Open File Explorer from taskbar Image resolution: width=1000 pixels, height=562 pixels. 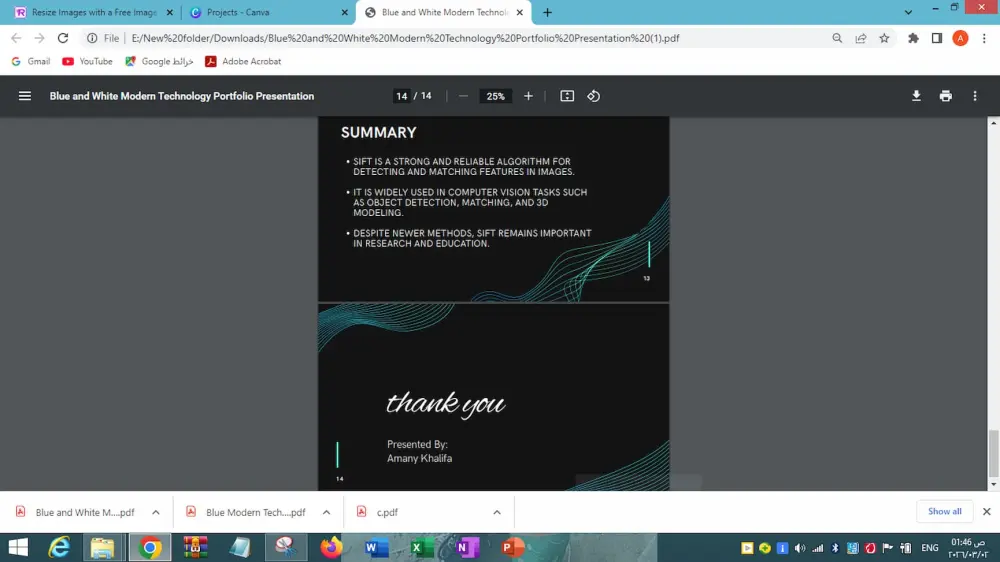click(102, 547)
